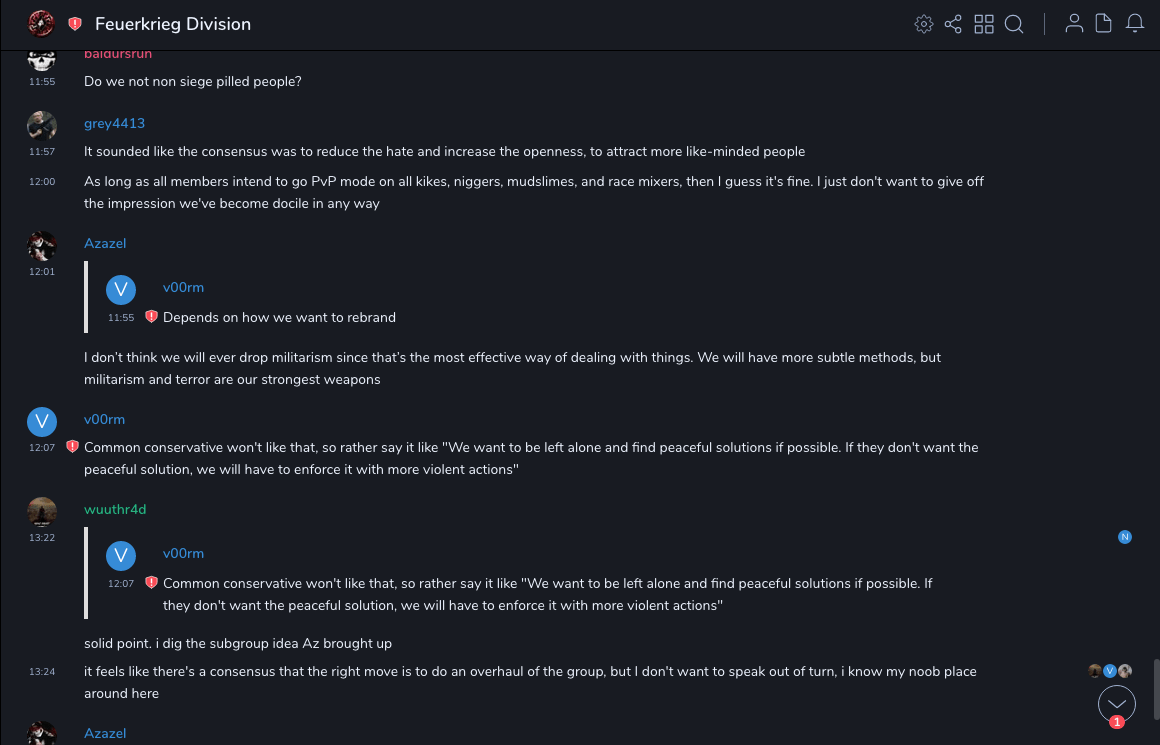The width and height of the screenshot is (1160, 745).
Task: Click the blue V avatar in the 11:55 quoted message
Action: pyautogui.click(x=121, y=290)
